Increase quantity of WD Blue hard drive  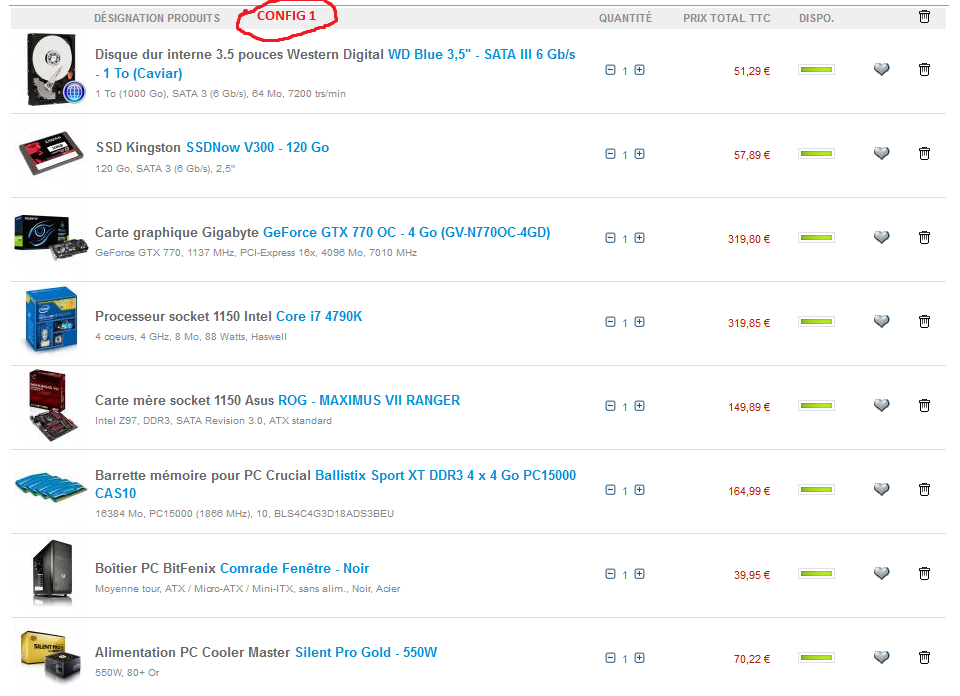[639, 70]
